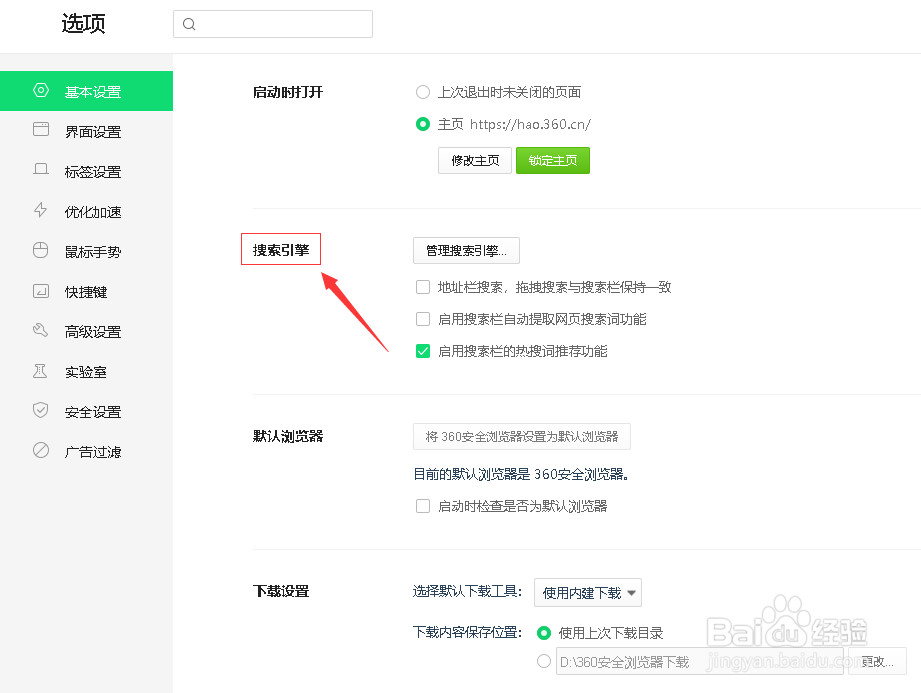Click the 界面设置 window icon
921x693 pixels.
(41, 129)
